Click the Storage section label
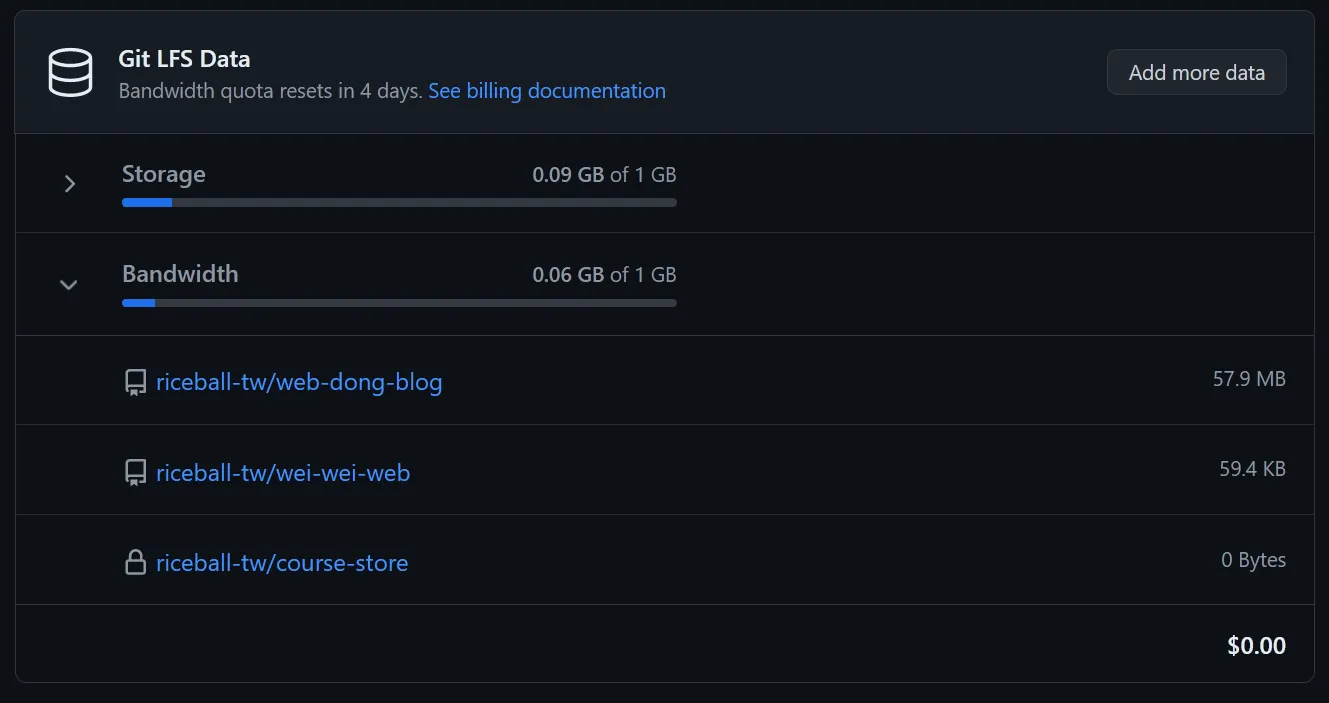This screenshot has width=1329, height=703. pyautogui.click(x=163, y=174)
